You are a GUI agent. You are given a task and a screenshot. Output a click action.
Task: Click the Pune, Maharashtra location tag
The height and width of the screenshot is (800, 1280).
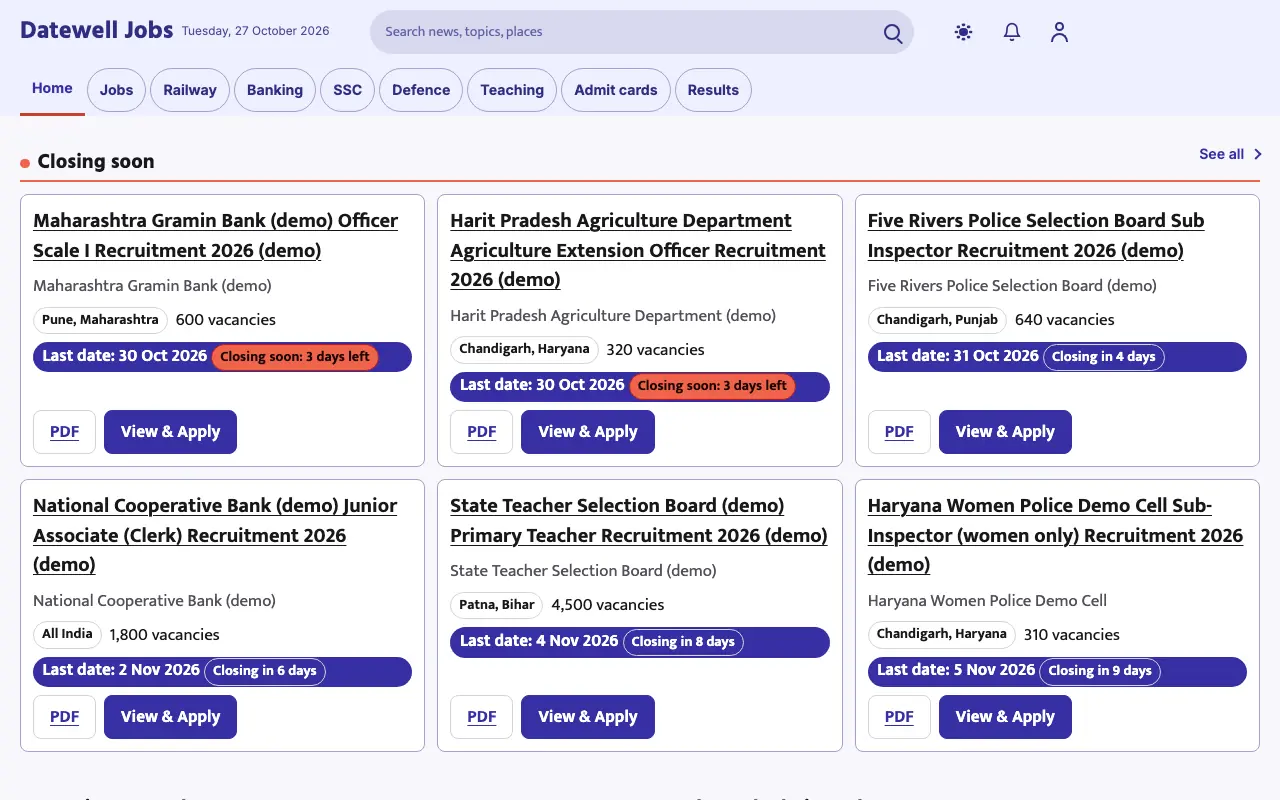click(x=100, y=320)
